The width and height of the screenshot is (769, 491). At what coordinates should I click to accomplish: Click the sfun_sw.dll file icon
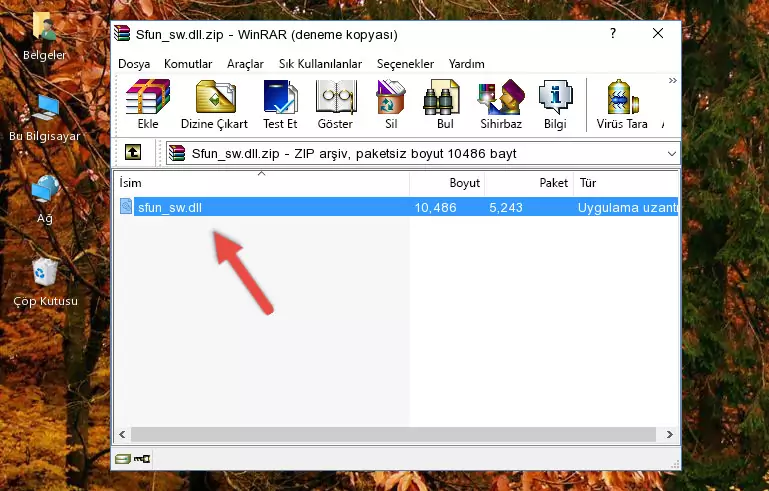coord(126,207)
